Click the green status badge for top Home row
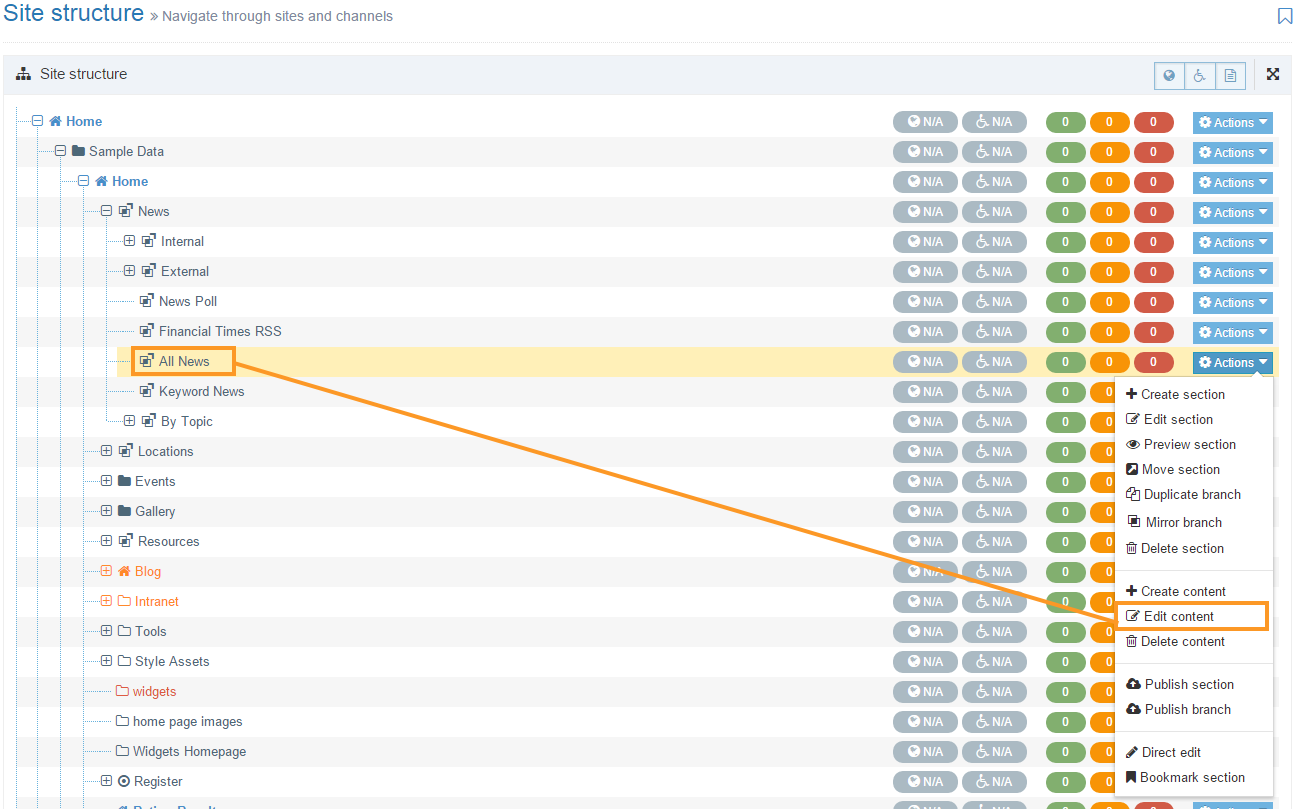1299x809 pixels. pos(1065,122)
